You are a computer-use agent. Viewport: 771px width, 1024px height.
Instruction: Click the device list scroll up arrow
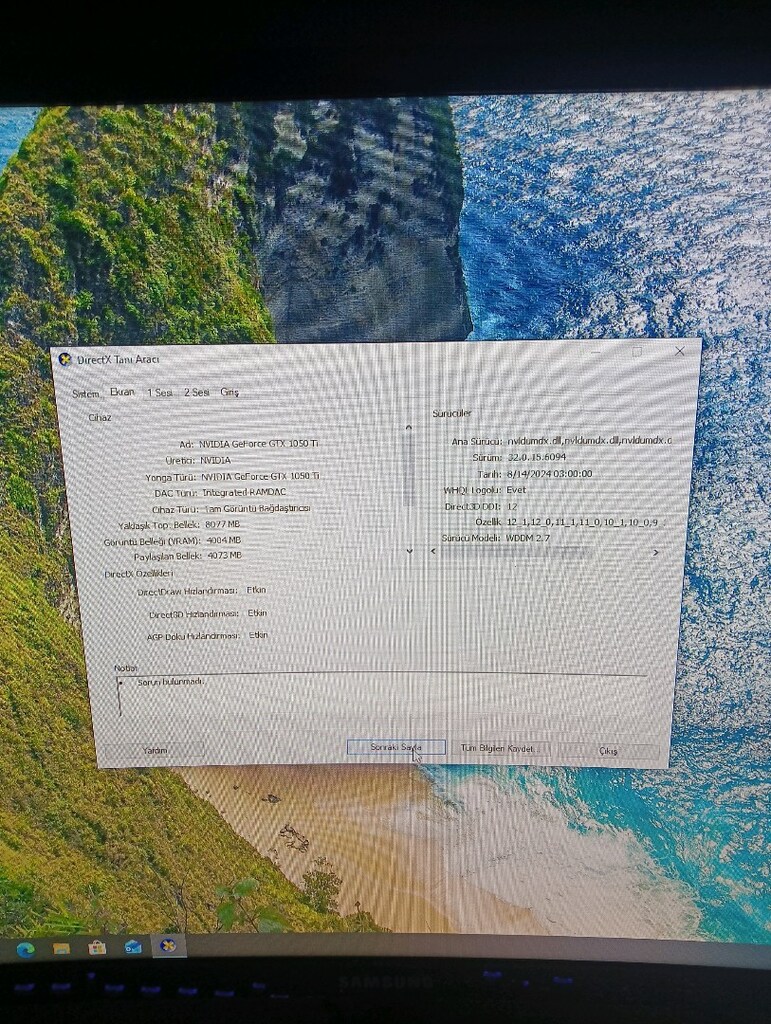tap(409, 427)
